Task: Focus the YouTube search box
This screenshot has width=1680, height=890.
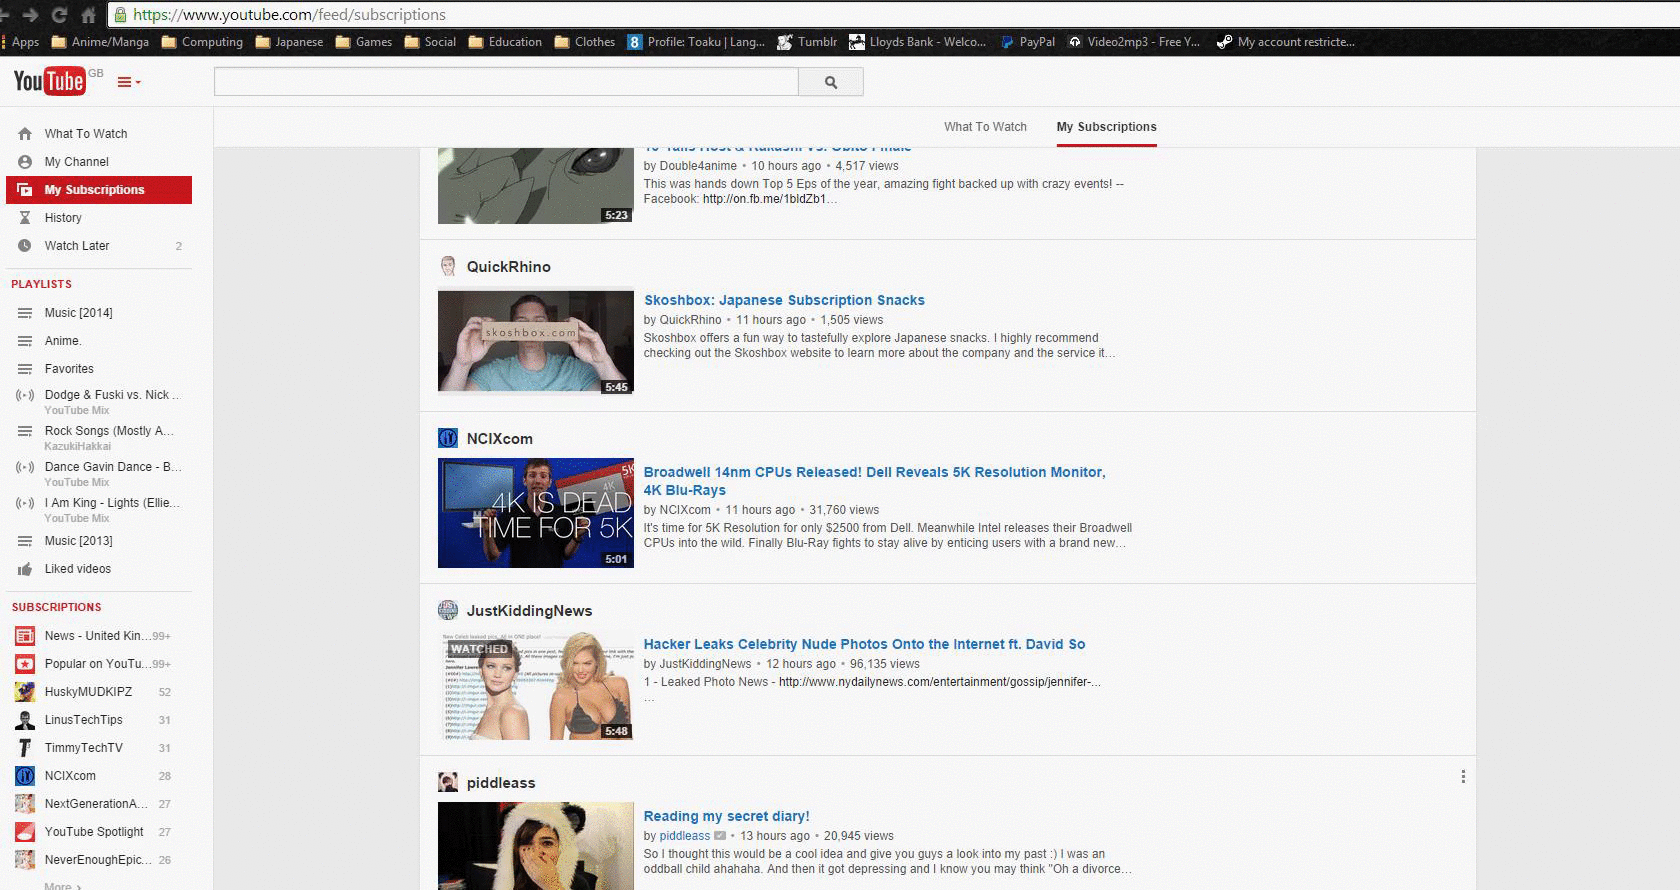Action: (506, 82)
